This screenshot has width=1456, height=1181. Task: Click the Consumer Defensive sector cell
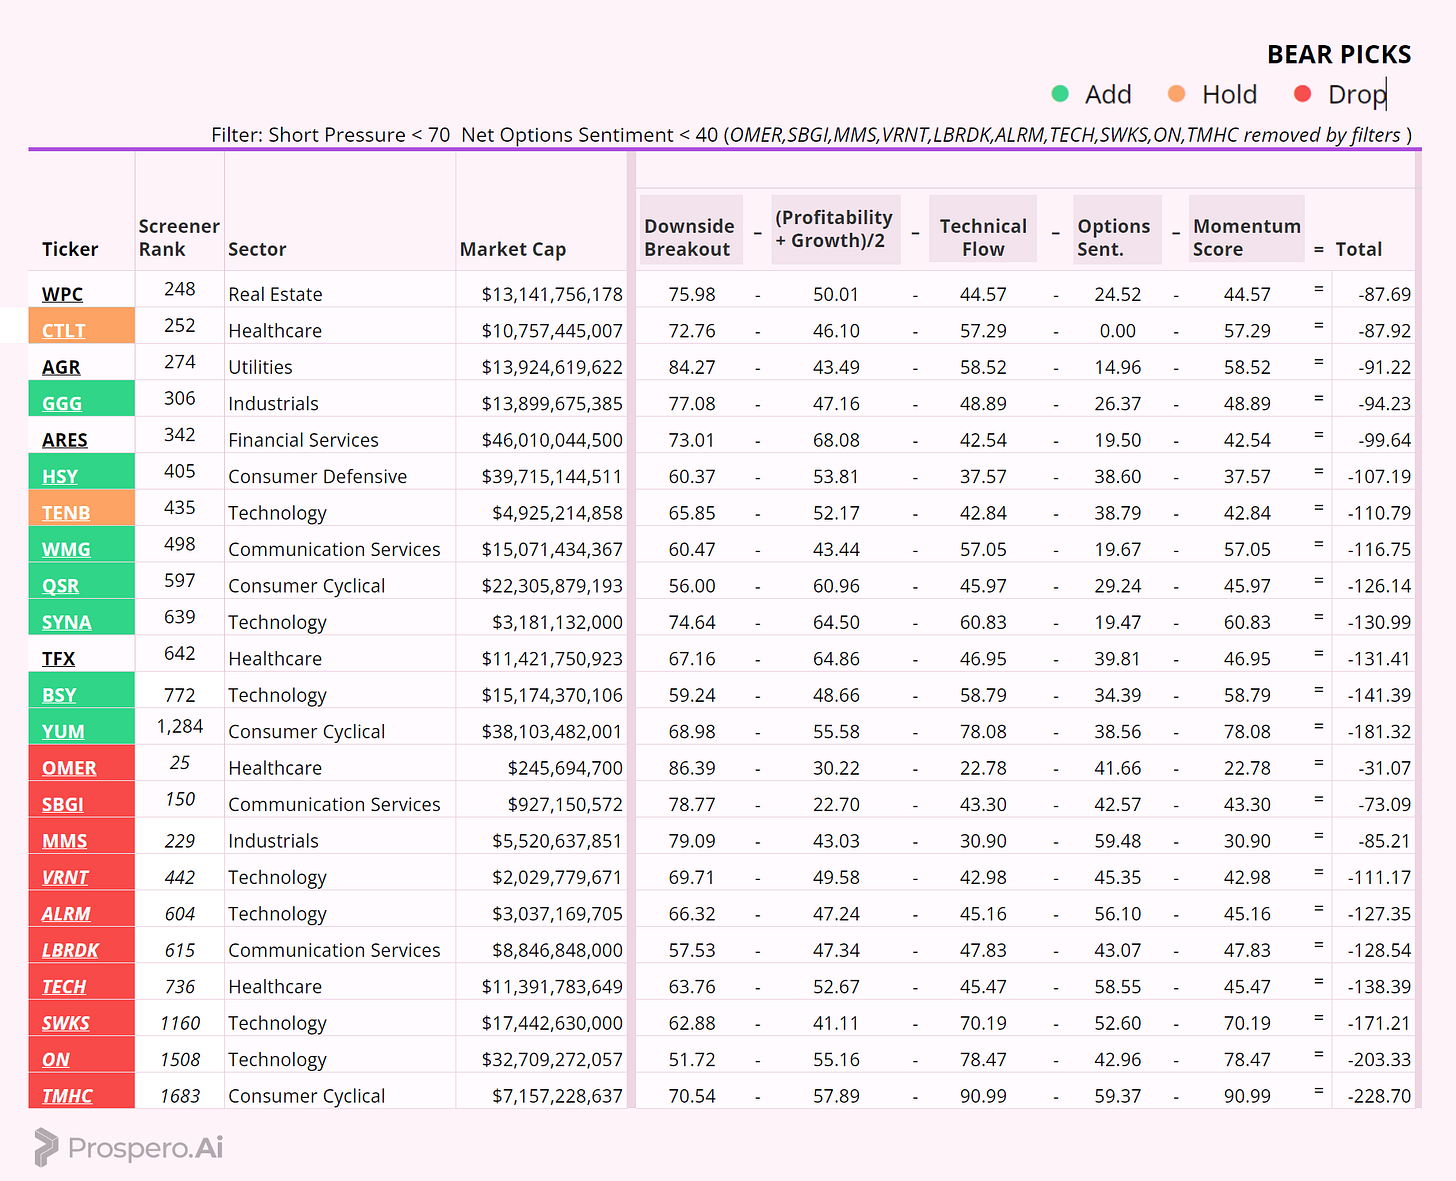pyautogui.click(x=317, y=477)
